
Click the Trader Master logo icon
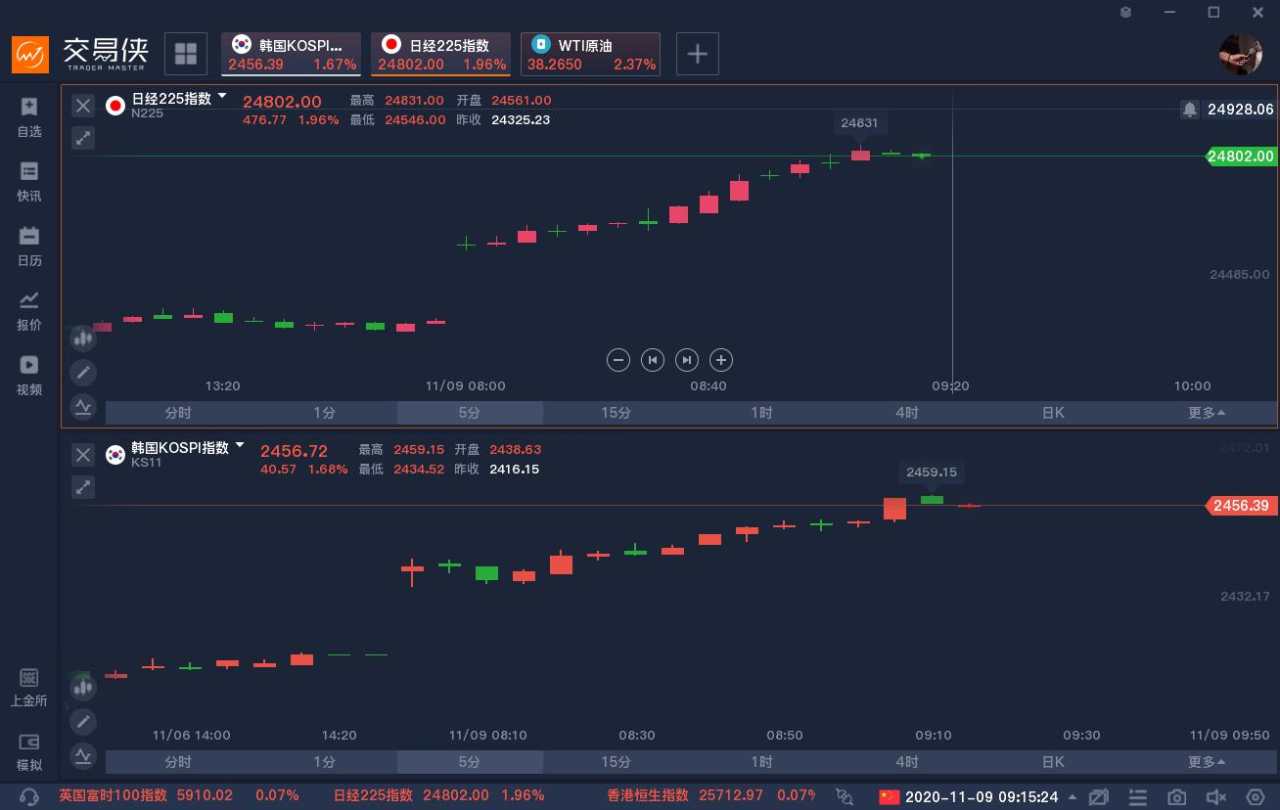[30, 54]
